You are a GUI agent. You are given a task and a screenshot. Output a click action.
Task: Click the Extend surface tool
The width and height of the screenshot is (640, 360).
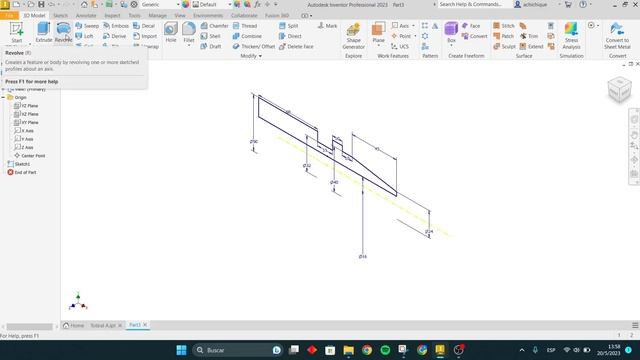(531, 47)
